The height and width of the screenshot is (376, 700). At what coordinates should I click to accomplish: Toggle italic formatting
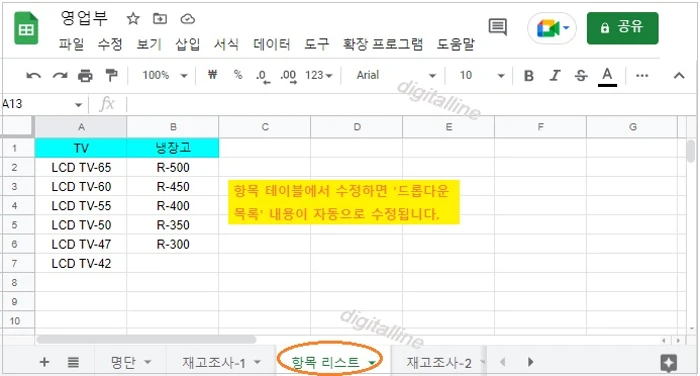pyautogui.click(x=555, y=75)
